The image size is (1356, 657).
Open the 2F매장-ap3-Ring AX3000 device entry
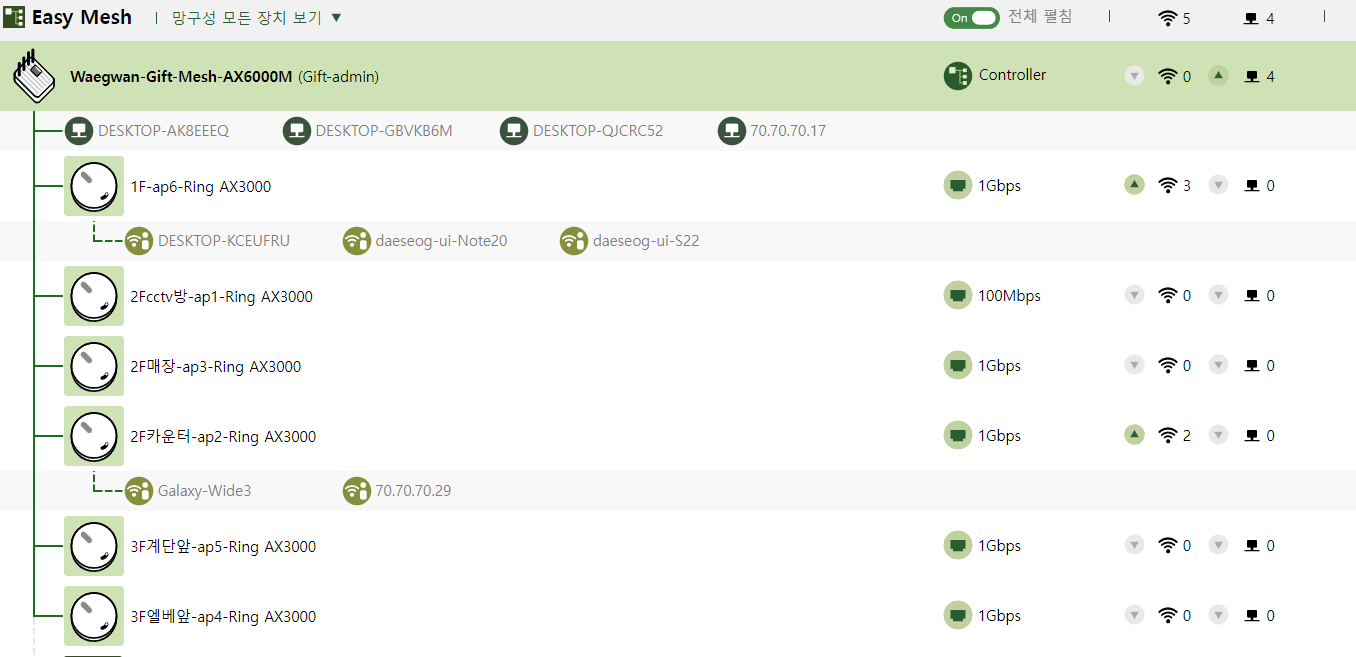216,367
